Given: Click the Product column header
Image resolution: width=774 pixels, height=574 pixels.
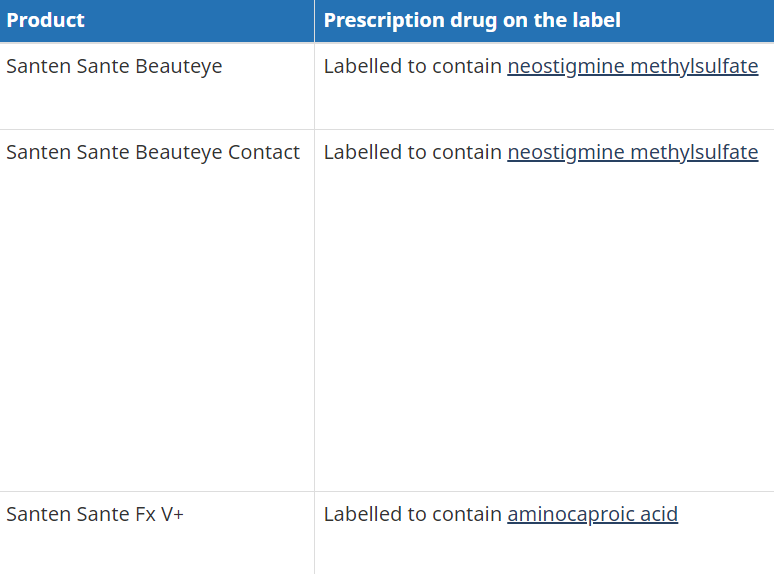Looking at the screenshot, I should pos(157,21).
